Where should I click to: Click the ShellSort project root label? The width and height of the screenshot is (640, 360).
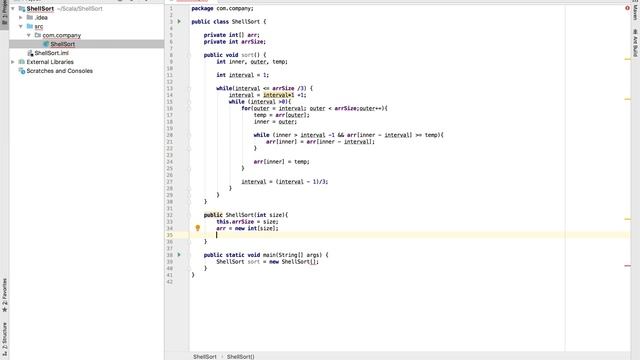pos(40,9)
